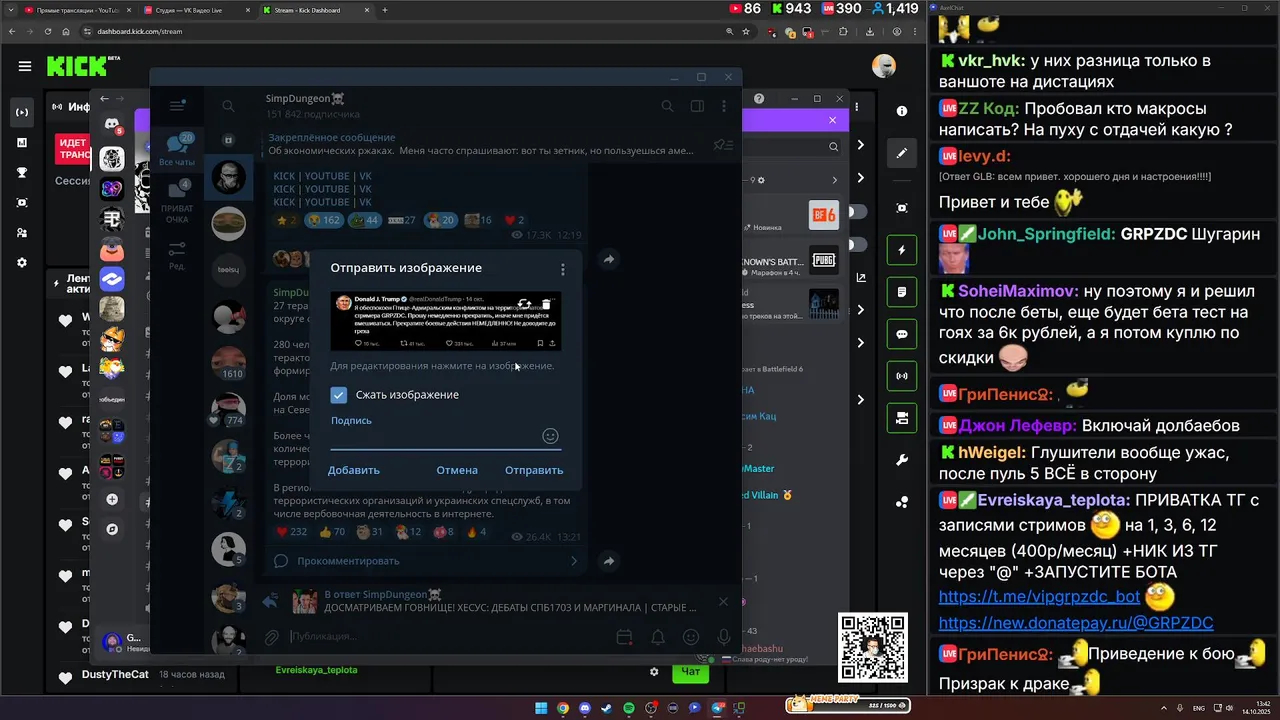Screen dimensions: 1280x720
Task: Click the info icon in Kick right toolbar
Action: (x=902, y=111)
